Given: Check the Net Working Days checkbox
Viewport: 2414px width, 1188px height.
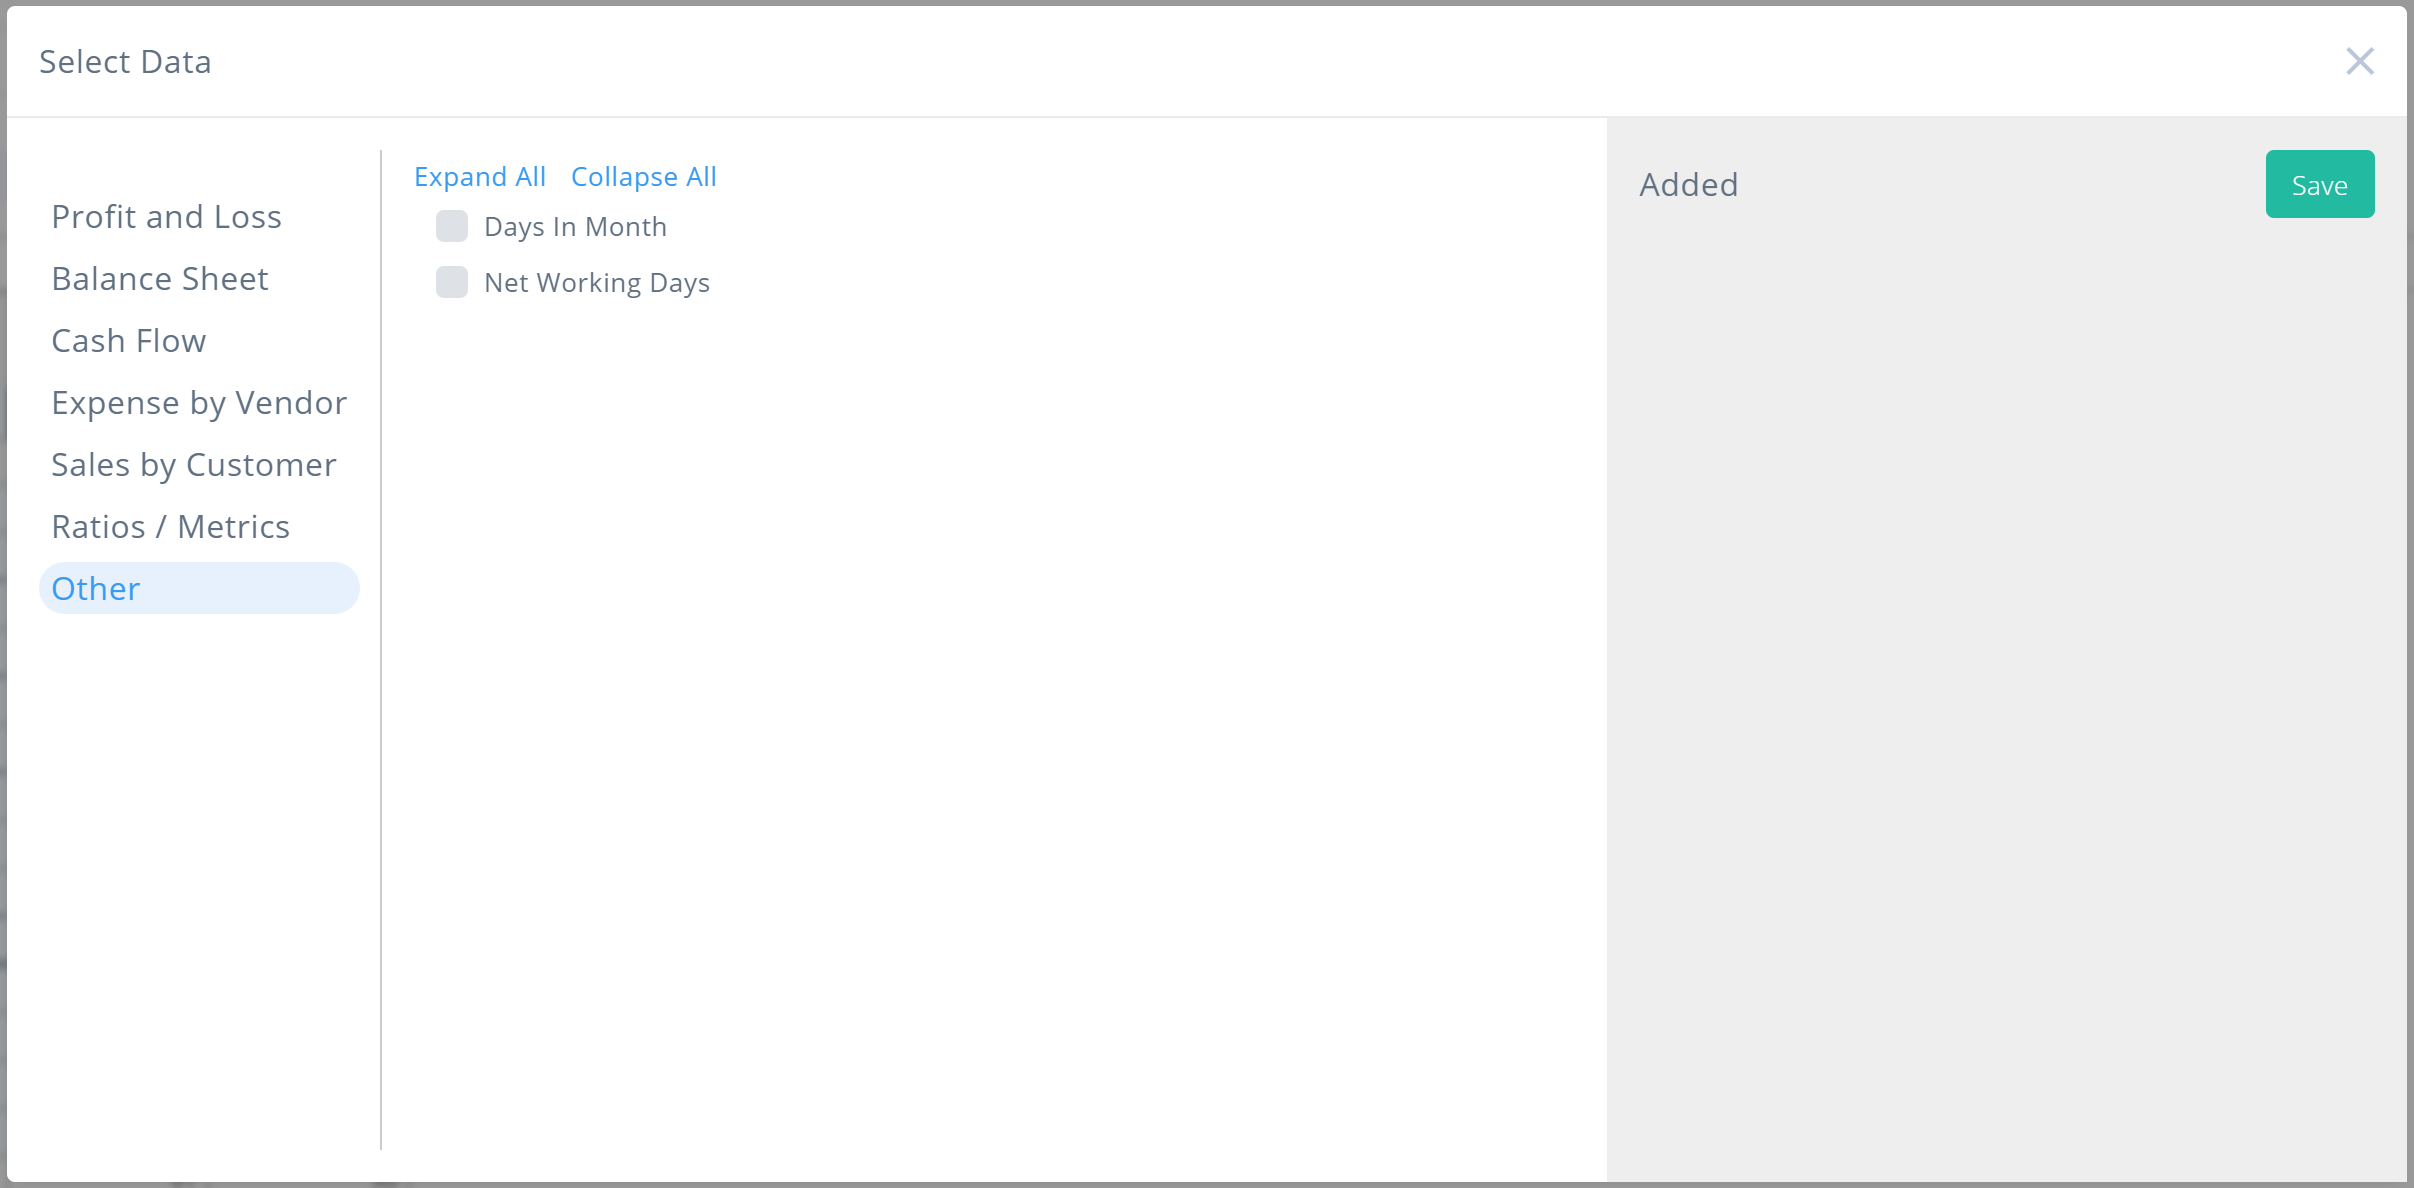Looking at the screenshot, I should [452, 283].
